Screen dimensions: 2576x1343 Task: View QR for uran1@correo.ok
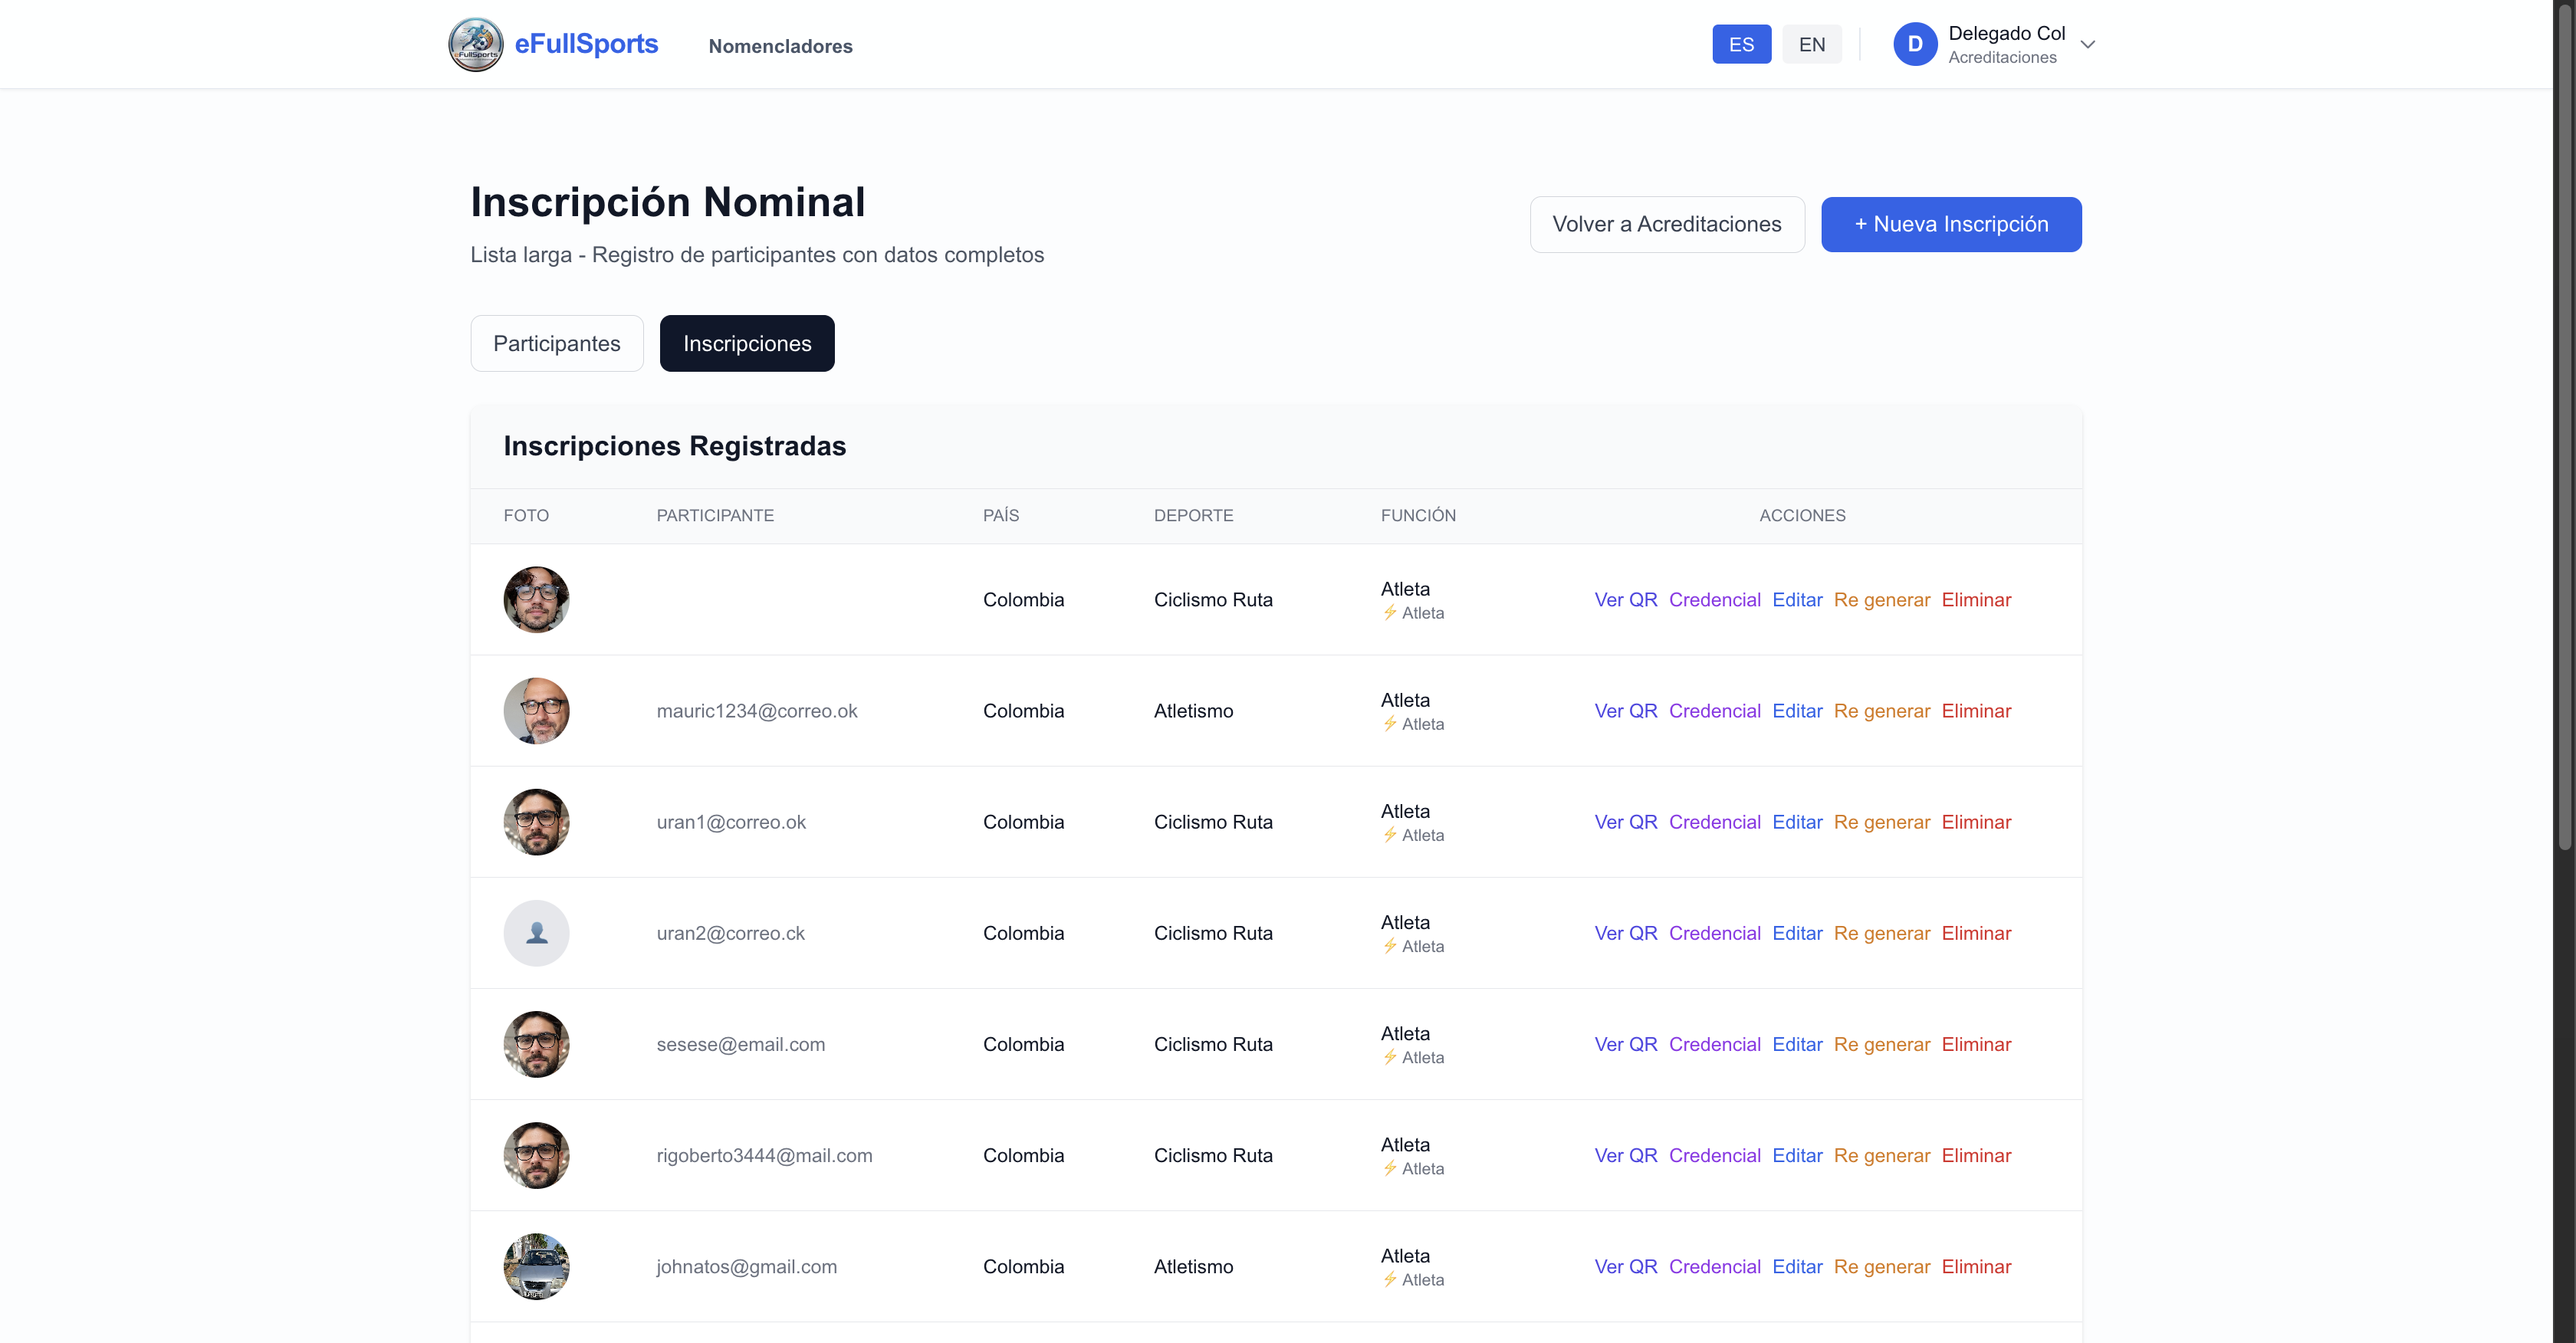1625,822
